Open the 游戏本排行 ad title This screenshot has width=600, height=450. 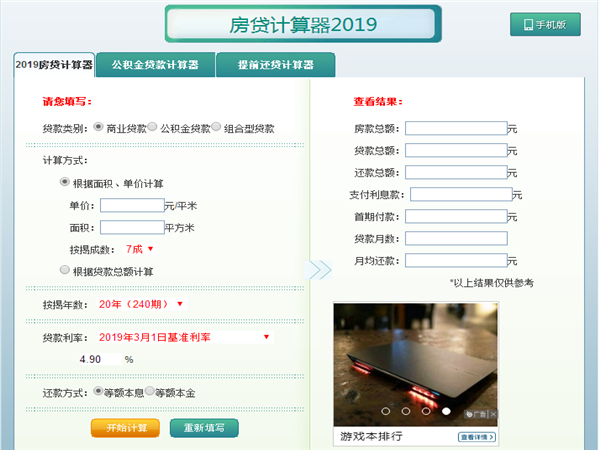tap(371, 436)
